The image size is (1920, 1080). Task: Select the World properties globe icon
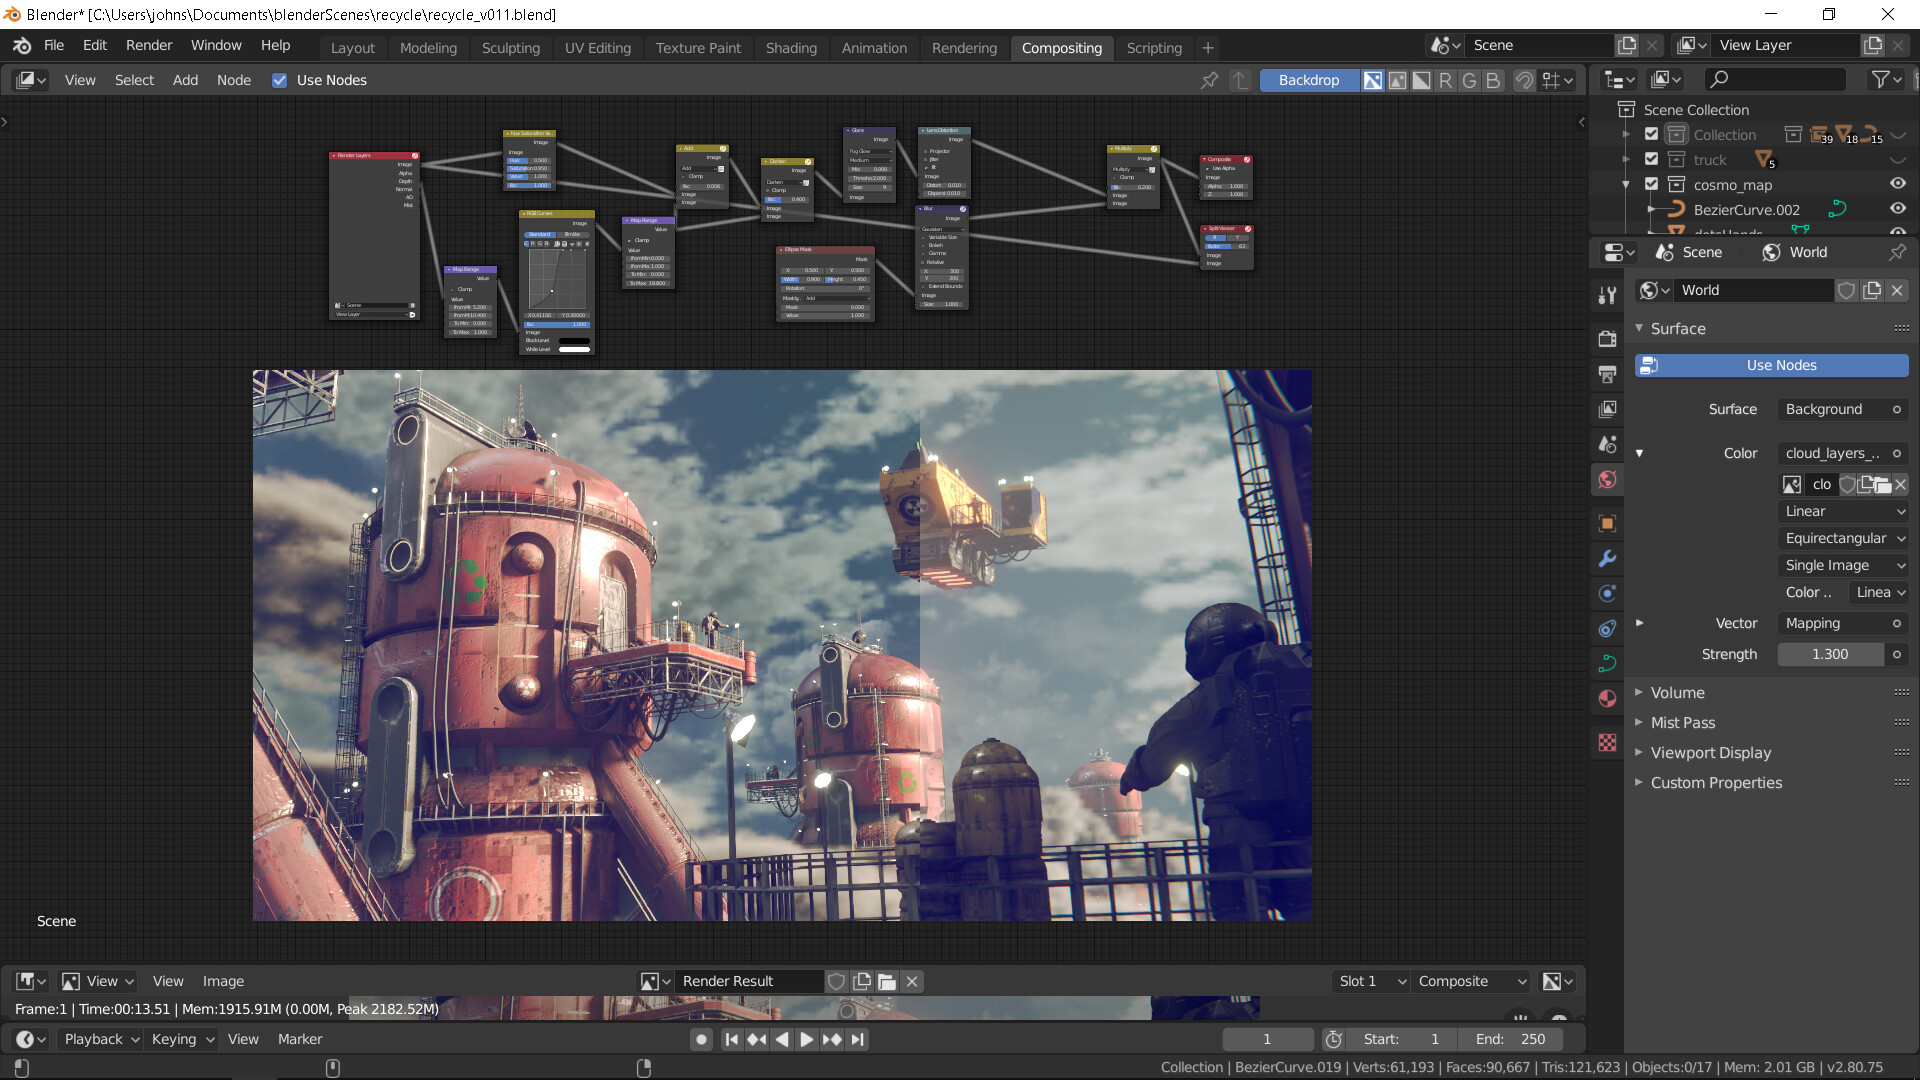click(x=1607, y=479)
